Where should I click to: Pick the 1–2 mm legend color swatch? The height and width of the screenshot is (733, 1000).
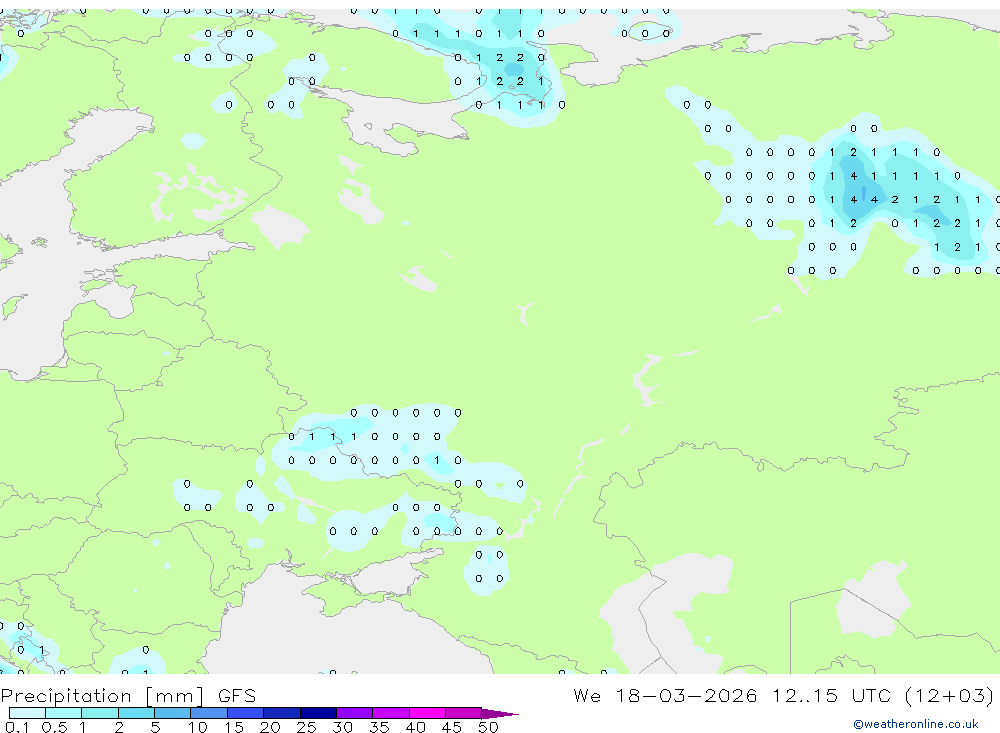(x=100, y=713)
